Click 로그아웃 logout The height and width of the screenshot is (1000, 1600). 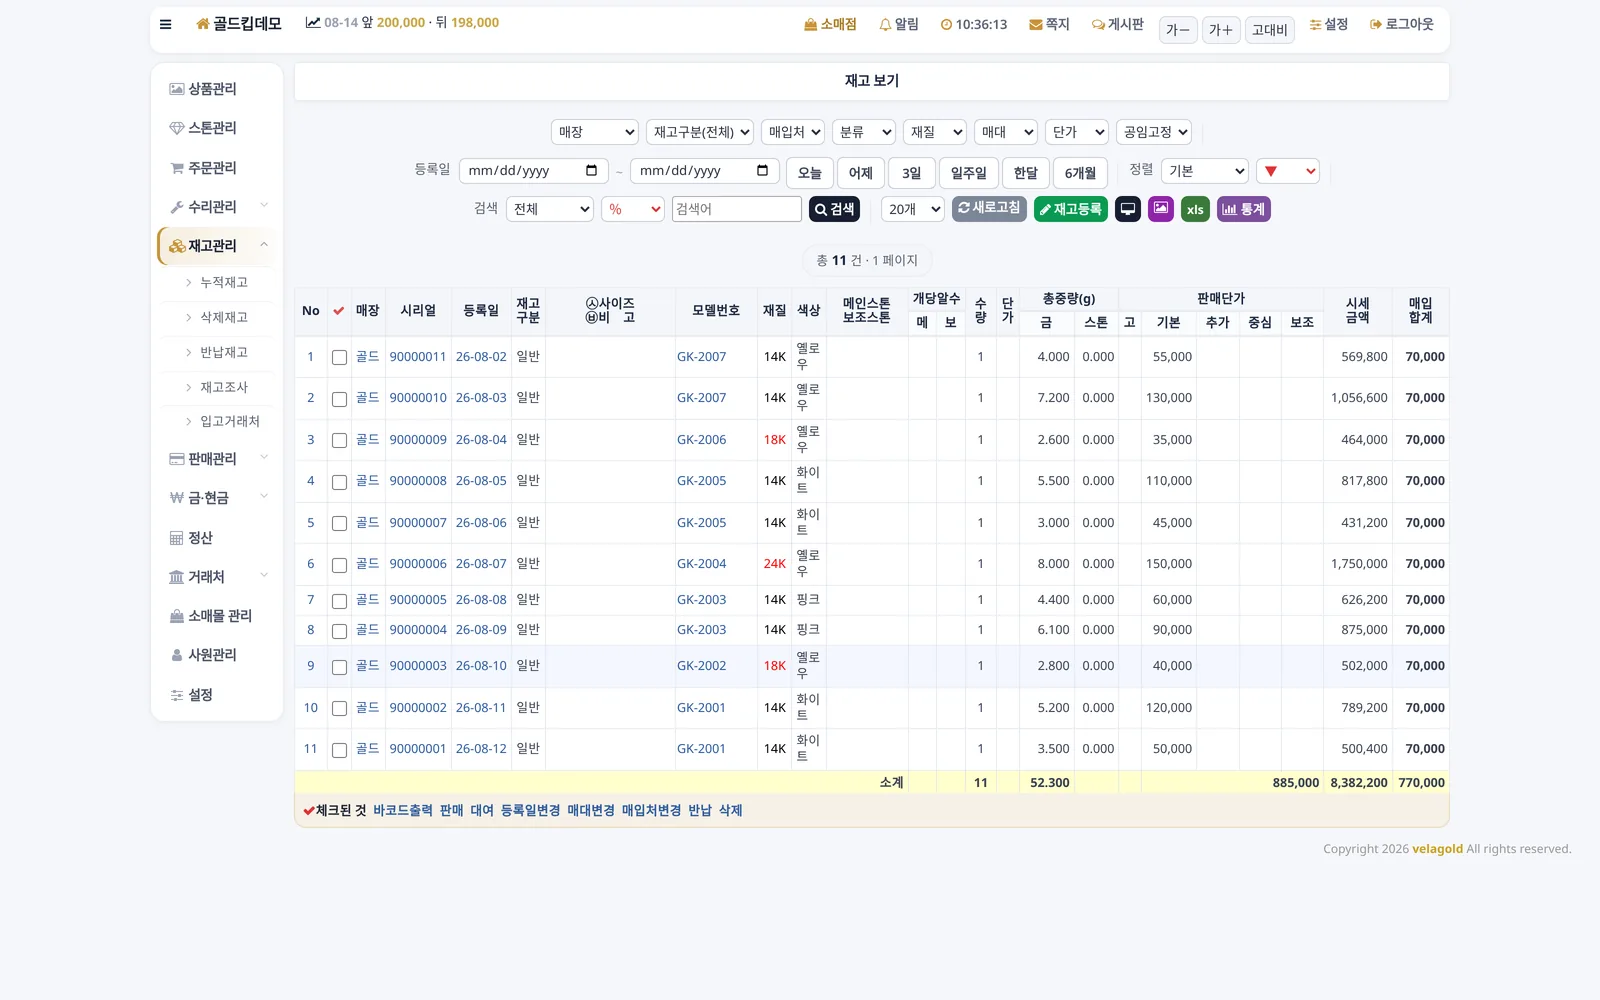1401,24
